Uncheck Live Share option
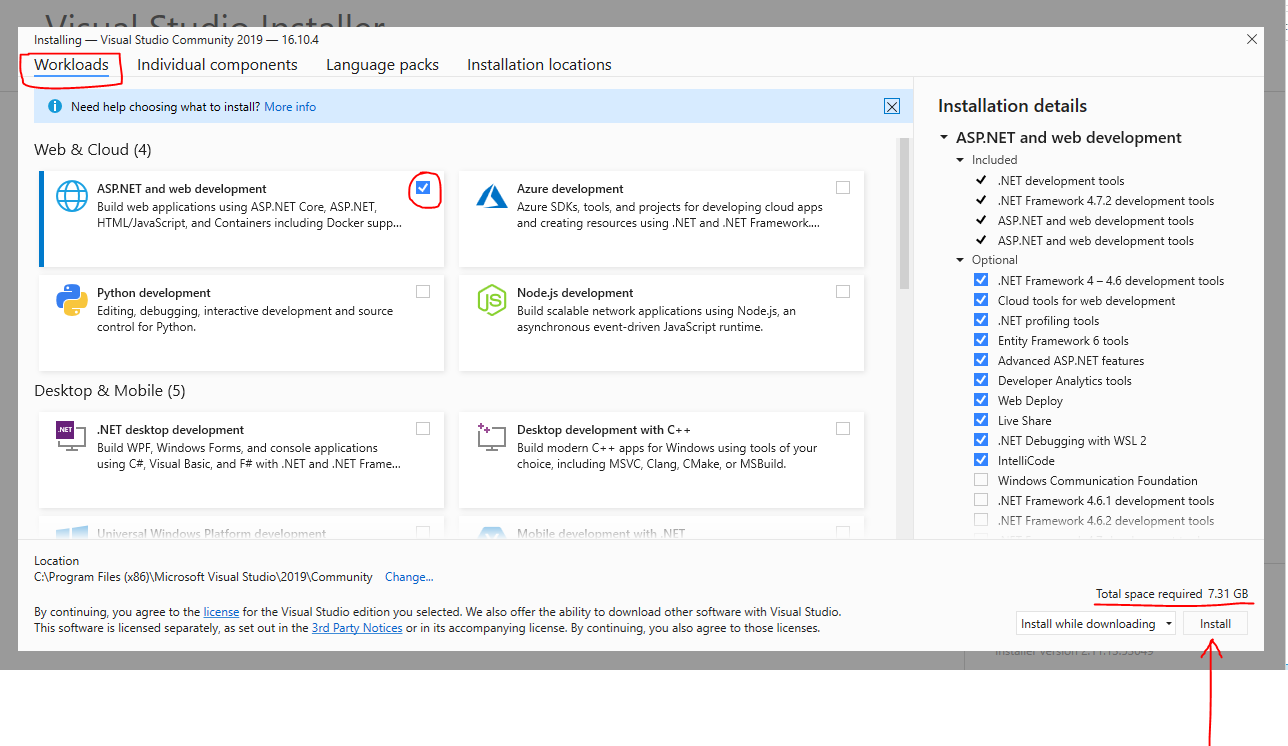This screenshot has height=746, width=1288. pyautogui.click(x=981, y=420)
